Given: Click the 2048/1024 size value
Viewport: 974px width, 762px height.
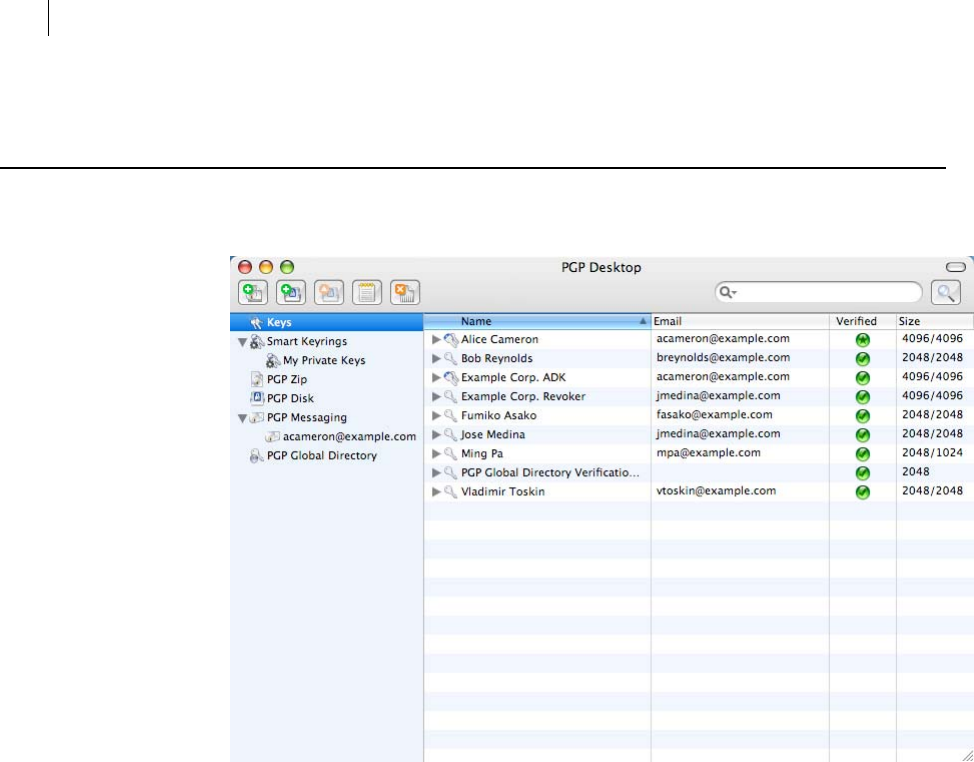Looking at the screenshot, I should pos(932,453).
